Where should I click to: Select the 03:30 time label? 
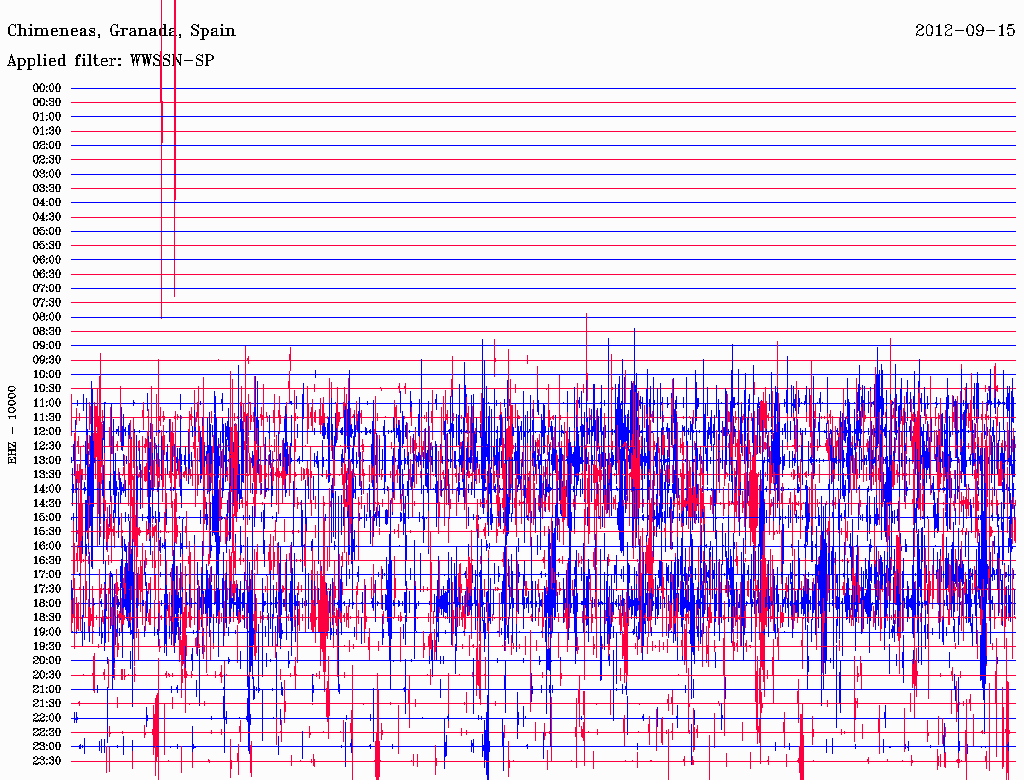pyautogui.click(x=47, y=188)
